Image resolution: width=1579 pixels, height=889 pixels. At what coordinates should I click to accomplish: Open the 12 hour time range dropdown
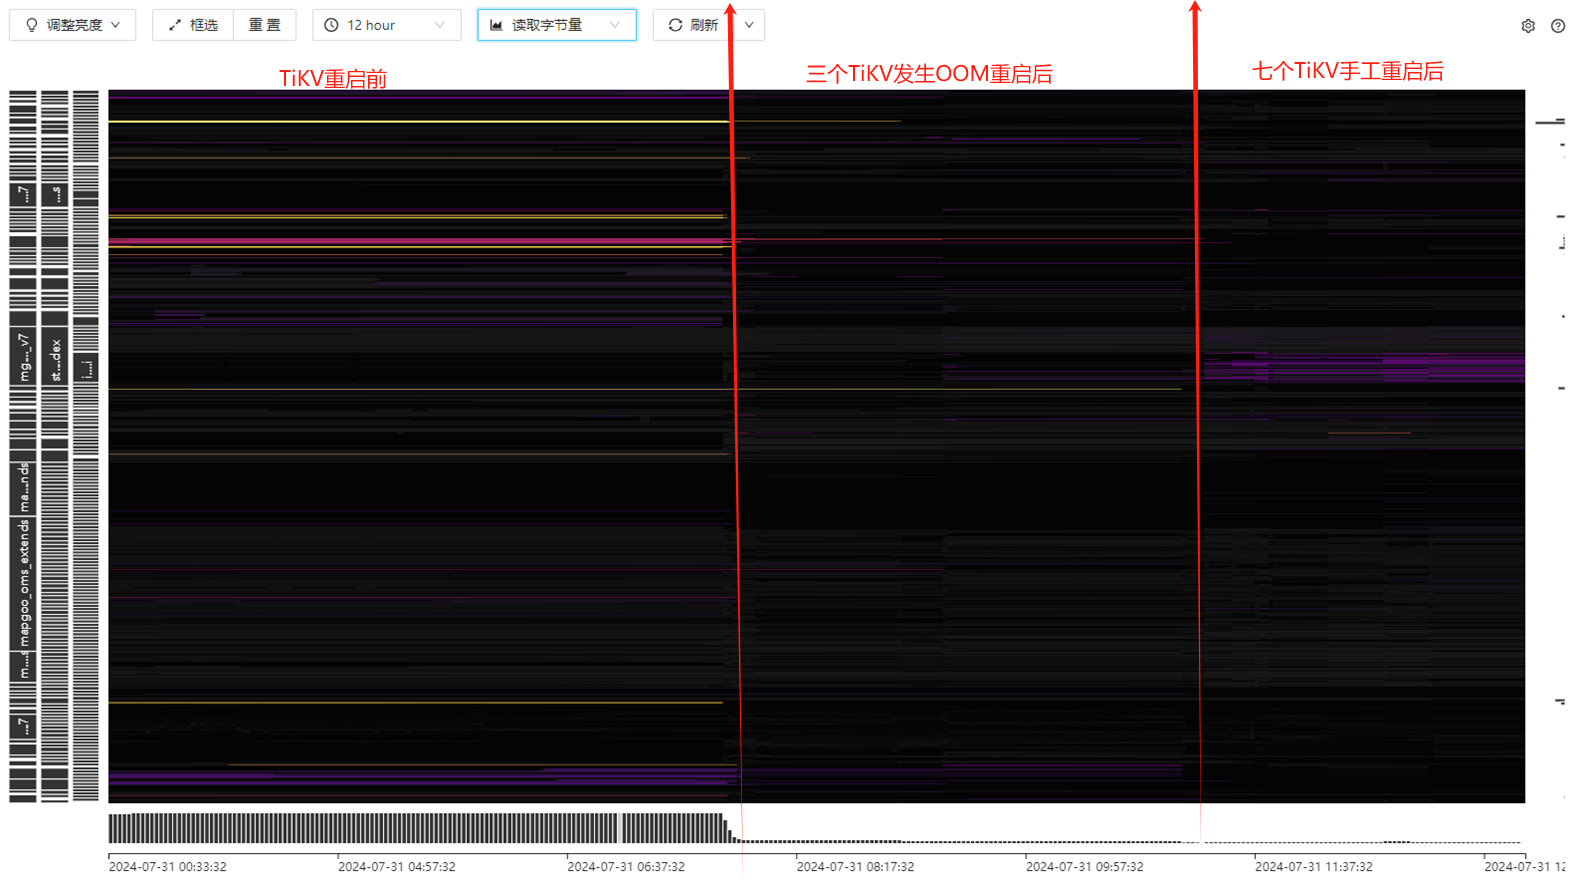tap(387, 25)
